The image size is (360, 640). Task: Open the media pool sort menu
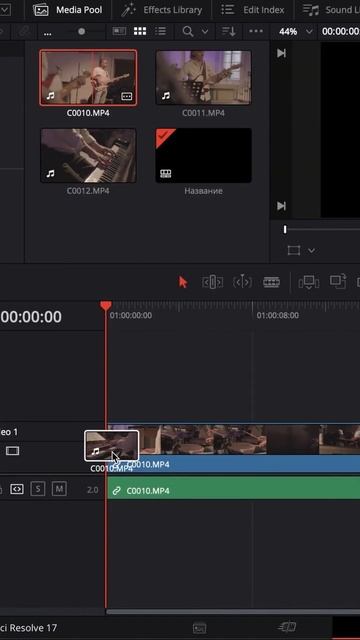point(229,31)
